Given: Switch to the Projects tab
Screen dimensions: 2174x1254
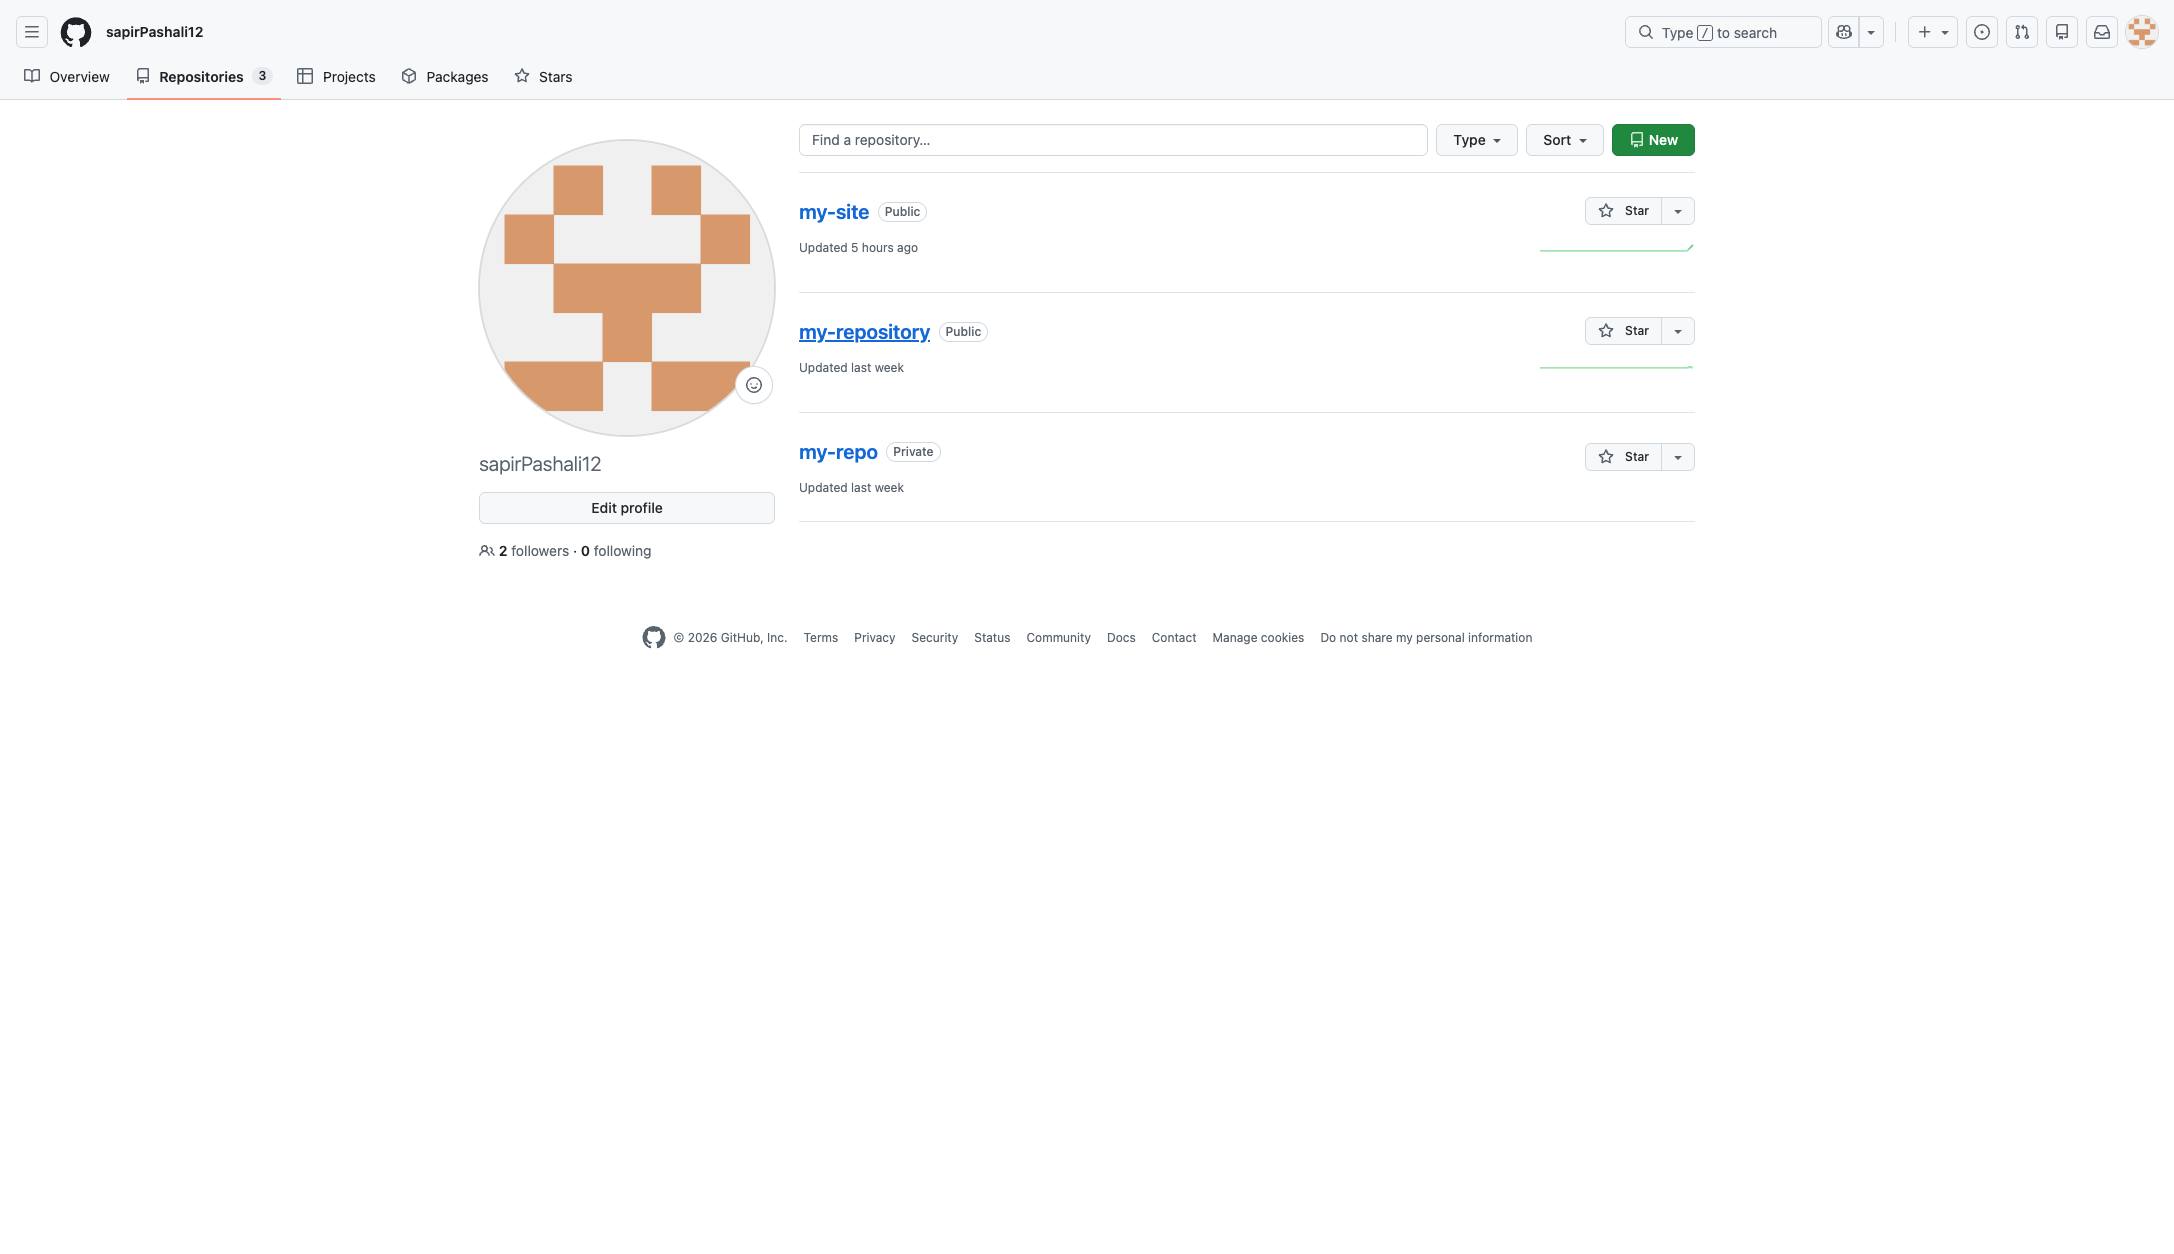Looking at the screenshot, I should pyautogui.click(x=336, y=76).
